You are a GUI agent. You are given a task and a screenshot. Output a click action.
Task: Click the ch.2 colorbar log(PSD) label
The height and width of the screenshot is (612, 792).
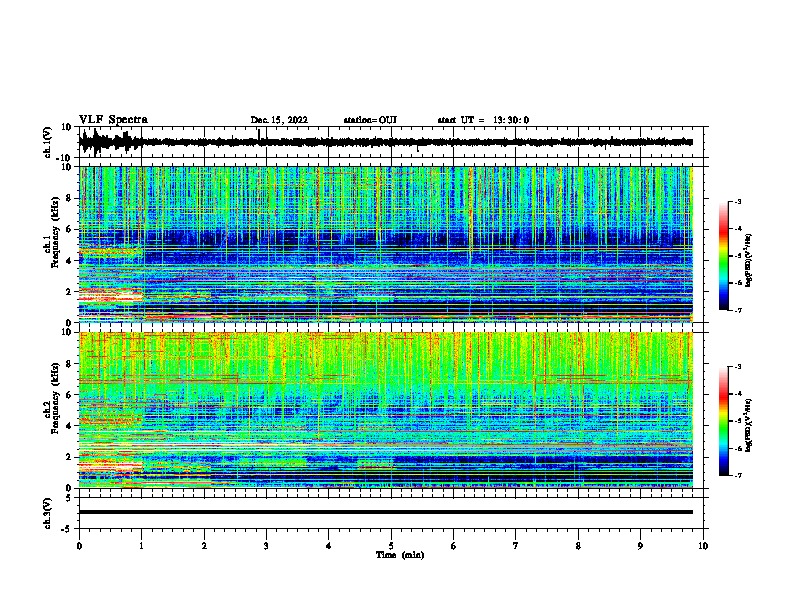pyautogui.click(x=749, y=426)
